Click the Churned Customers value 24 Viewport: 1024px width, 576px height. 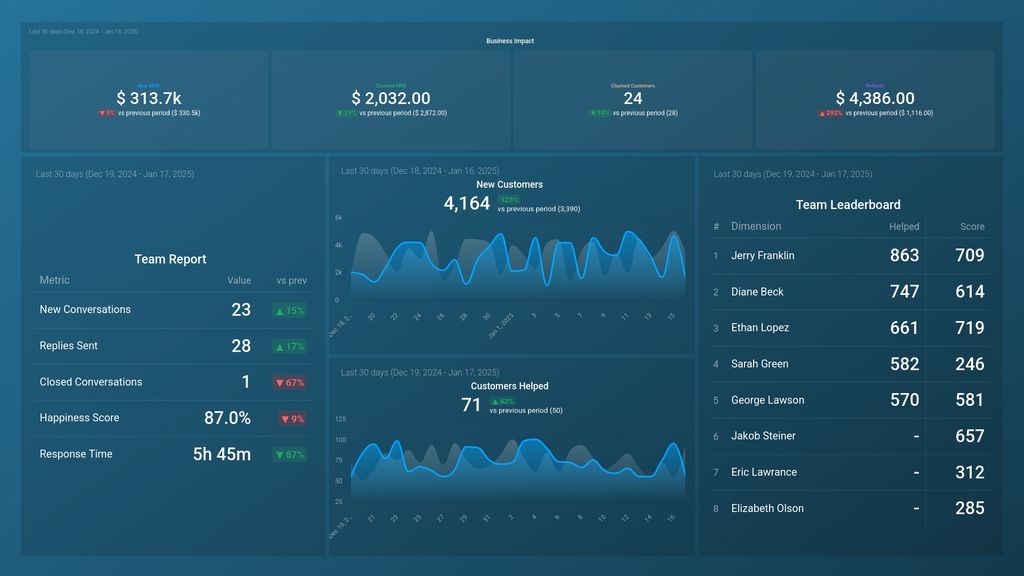click(x=632, y=98)
